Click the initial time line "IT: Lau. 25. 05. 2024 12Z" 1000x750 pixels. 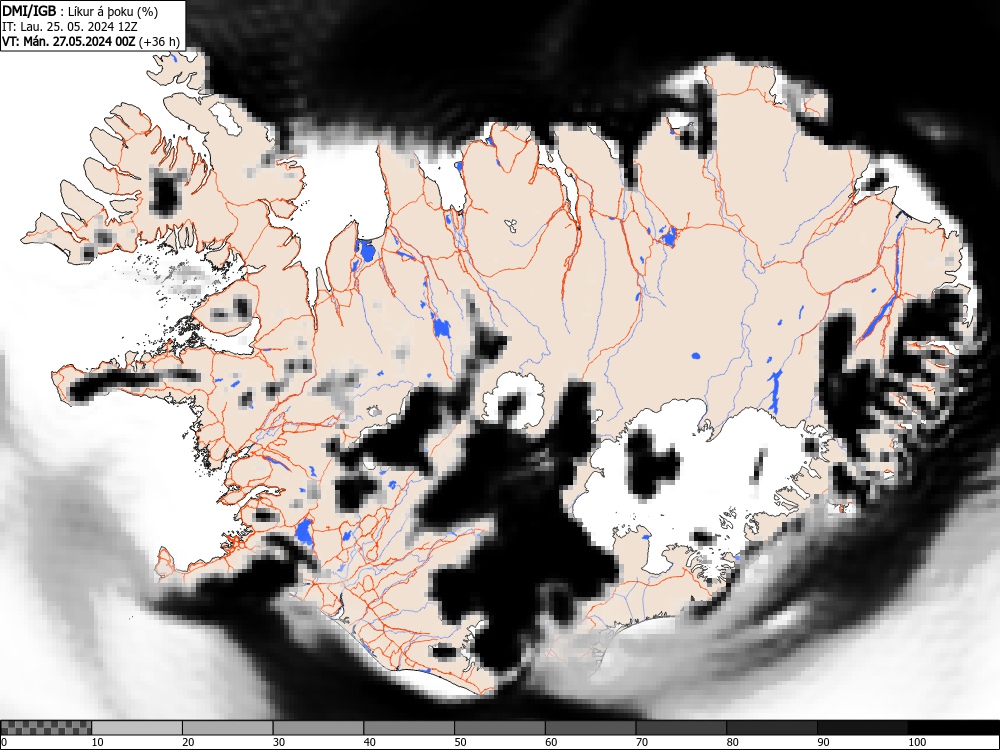[70, 27]
